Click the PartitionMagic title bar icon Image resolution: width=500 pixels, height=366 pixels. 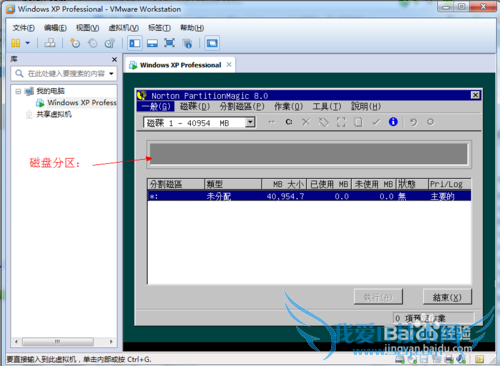[x=142, y=95]
